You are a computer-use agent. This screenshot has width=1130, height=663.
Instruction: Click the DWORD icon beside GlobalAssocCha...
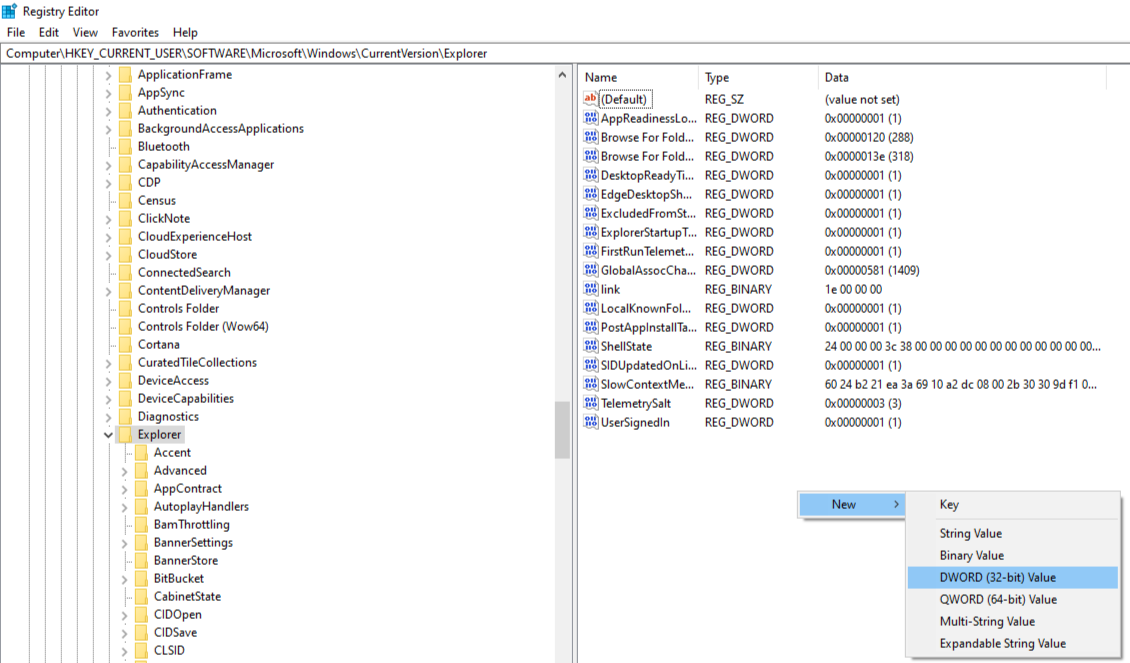[x=590, y=270]
